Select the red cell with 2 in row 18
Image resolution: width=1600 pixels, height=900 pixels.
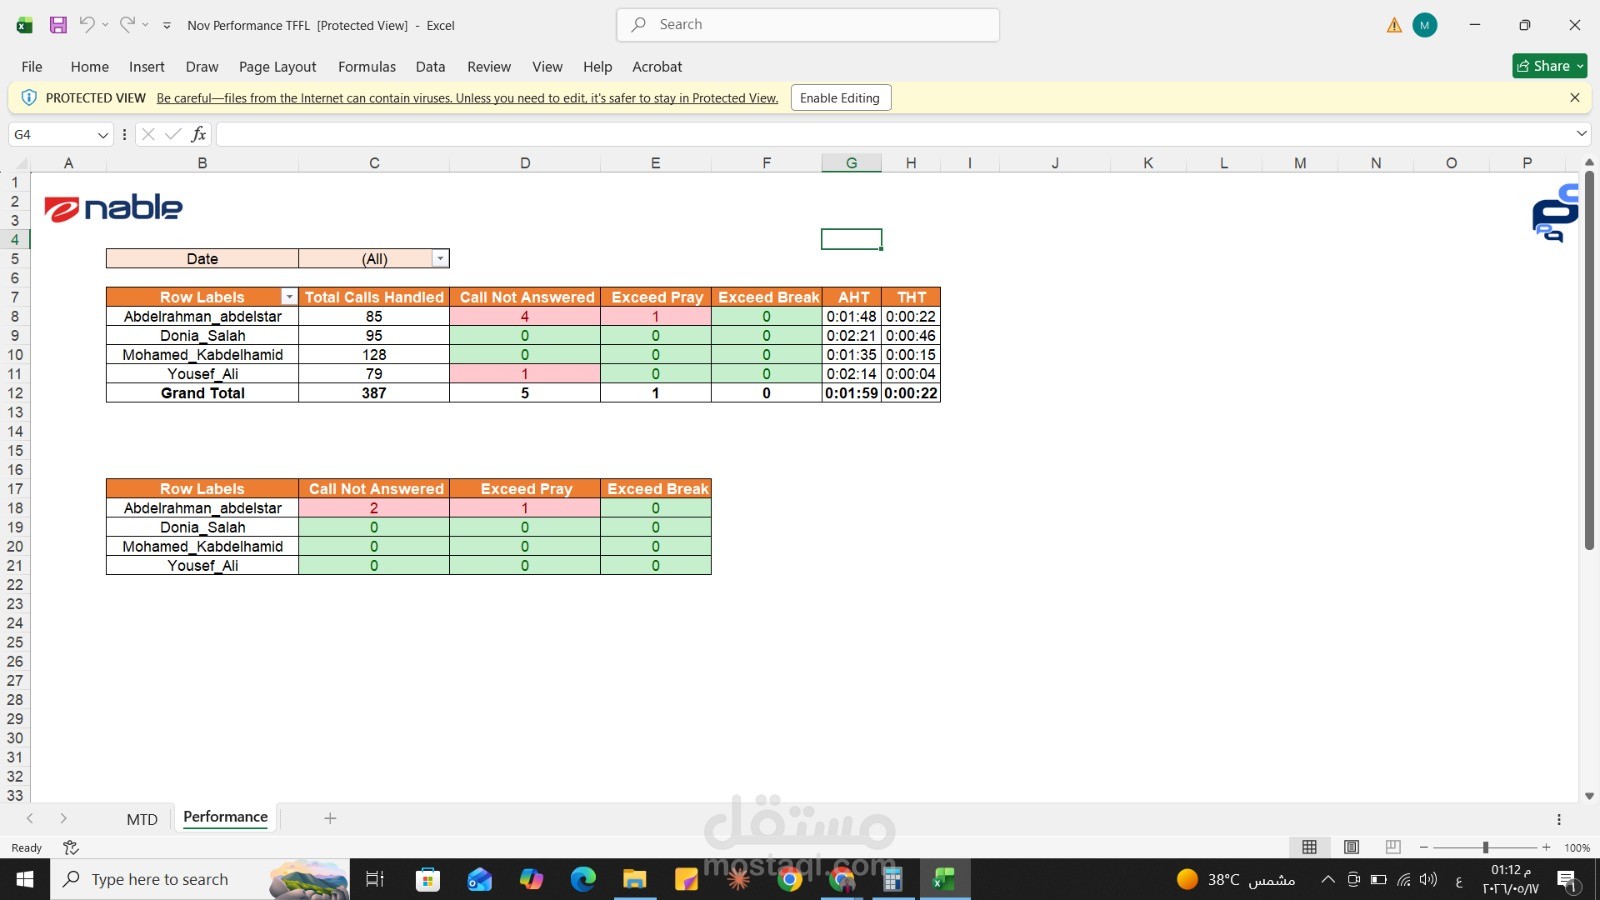tap(374, 508)
